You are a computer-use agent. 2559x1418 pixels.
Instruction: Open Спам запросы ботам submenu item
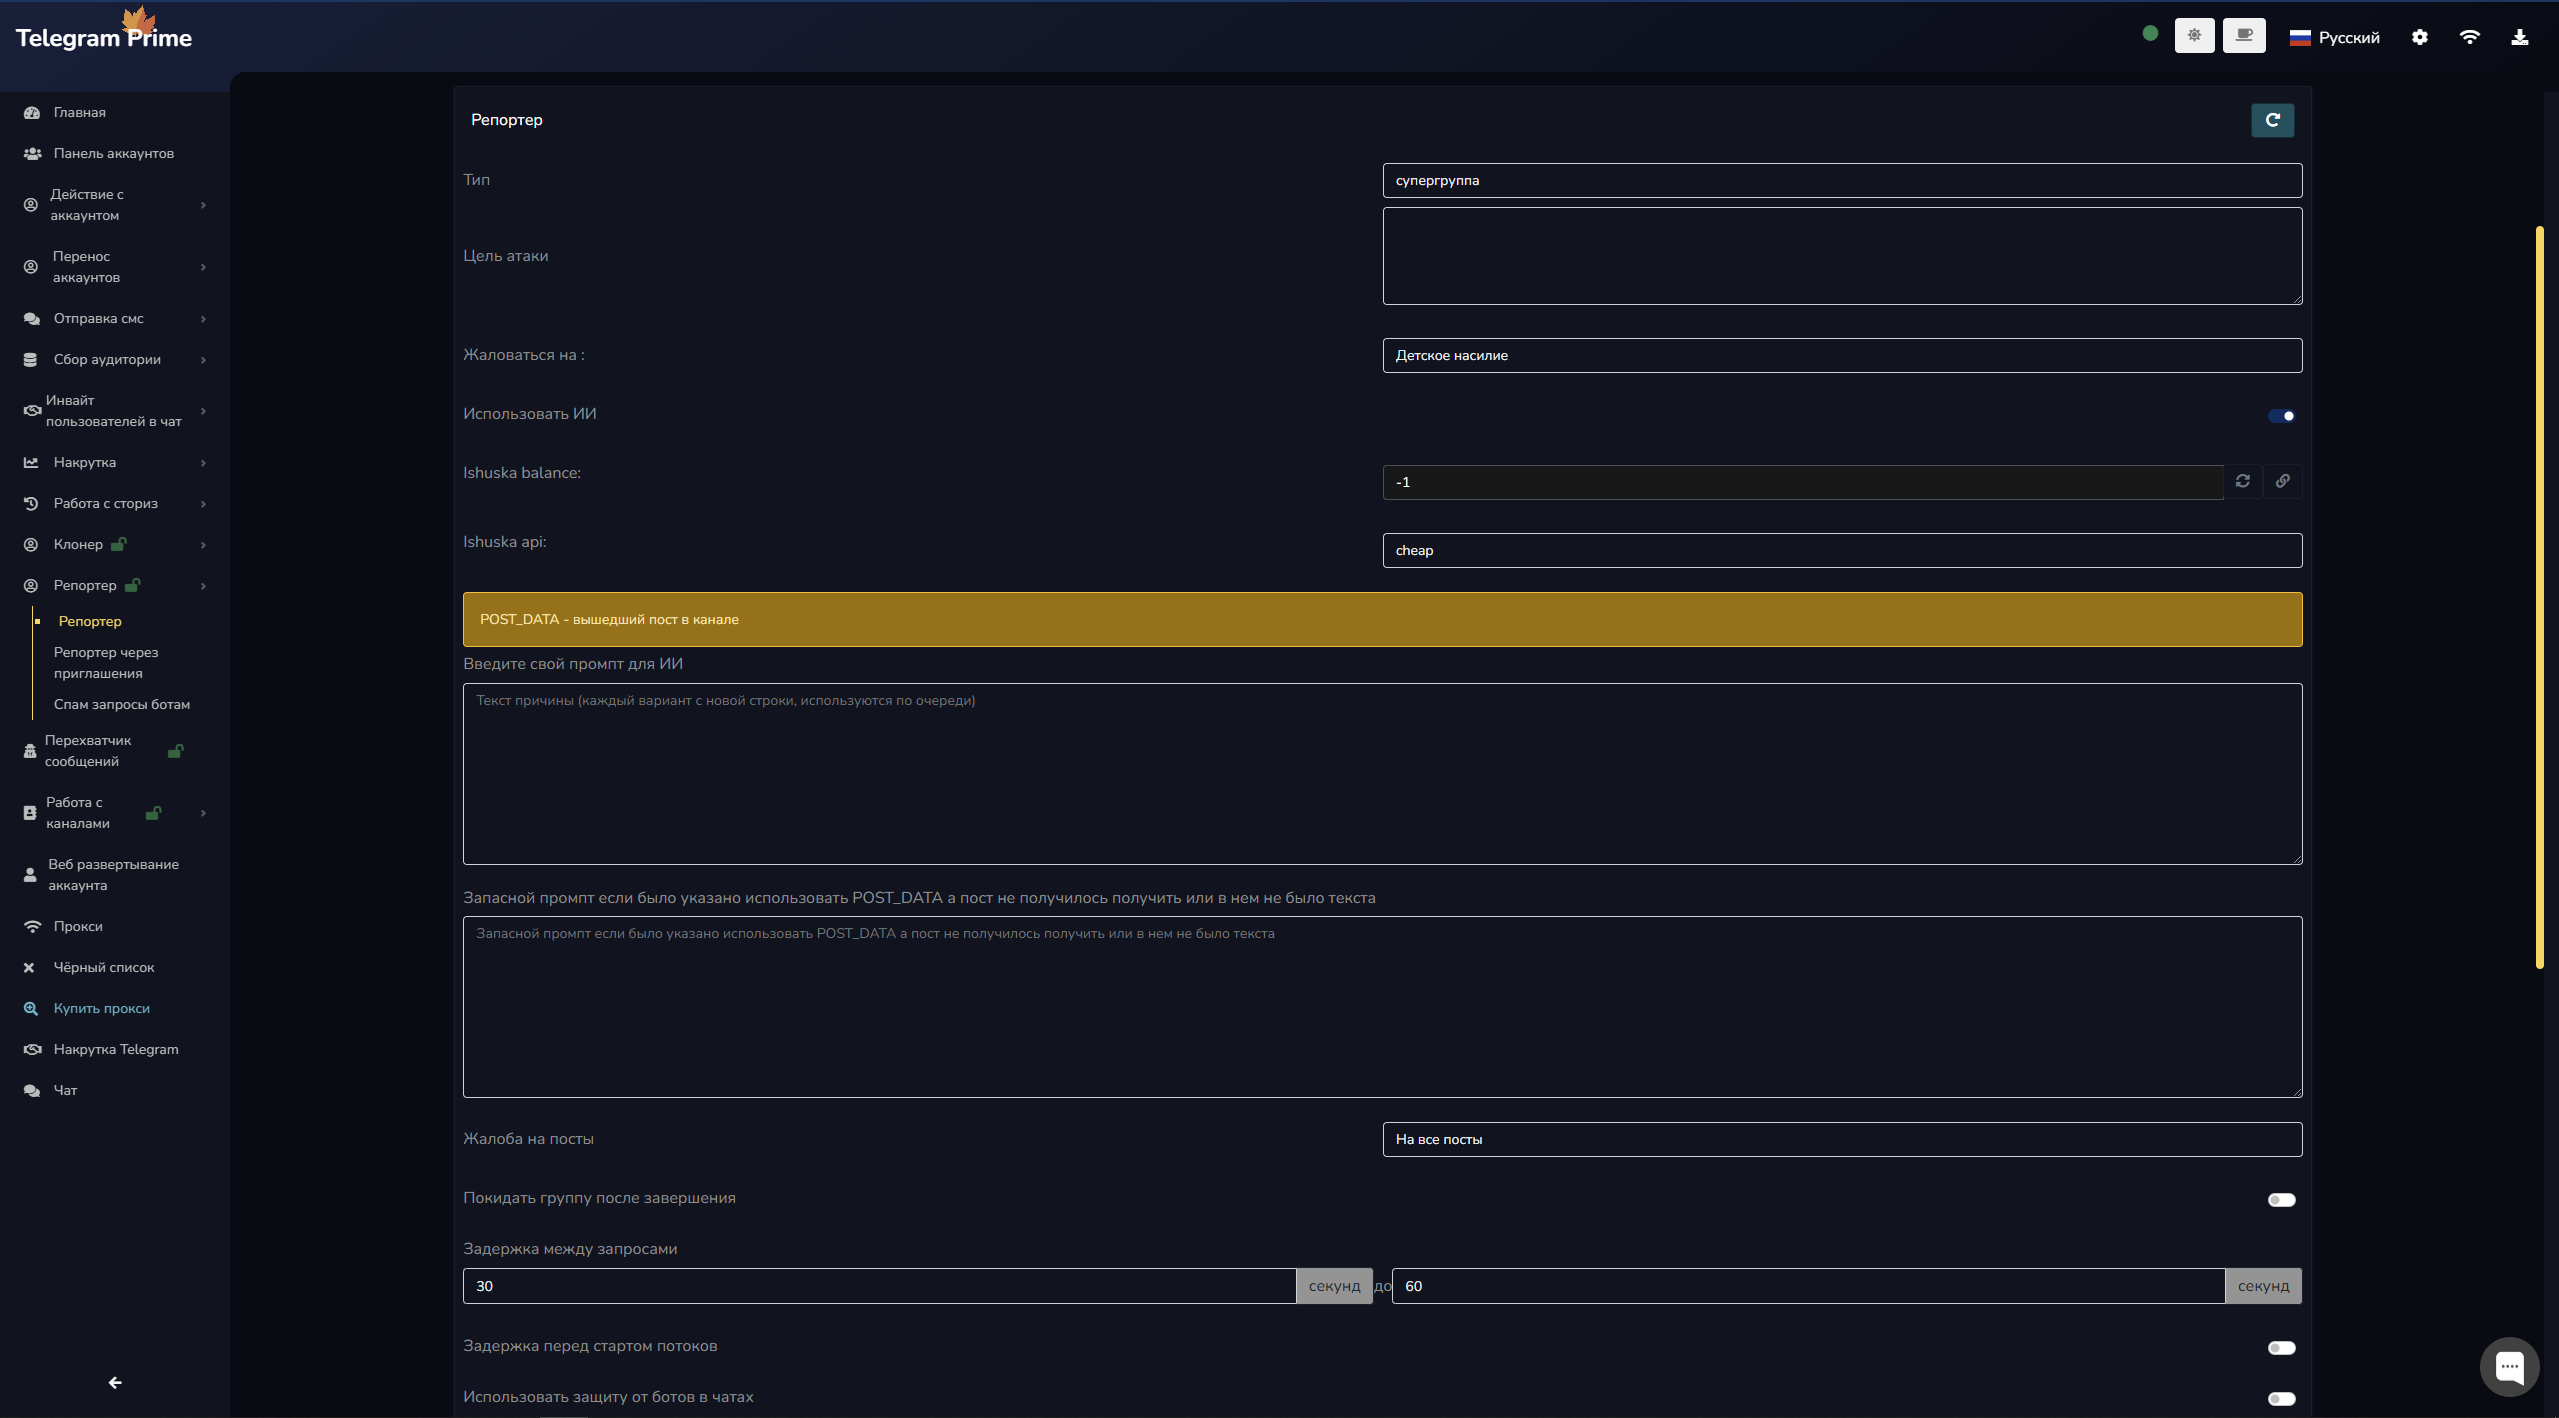(122, 705)
